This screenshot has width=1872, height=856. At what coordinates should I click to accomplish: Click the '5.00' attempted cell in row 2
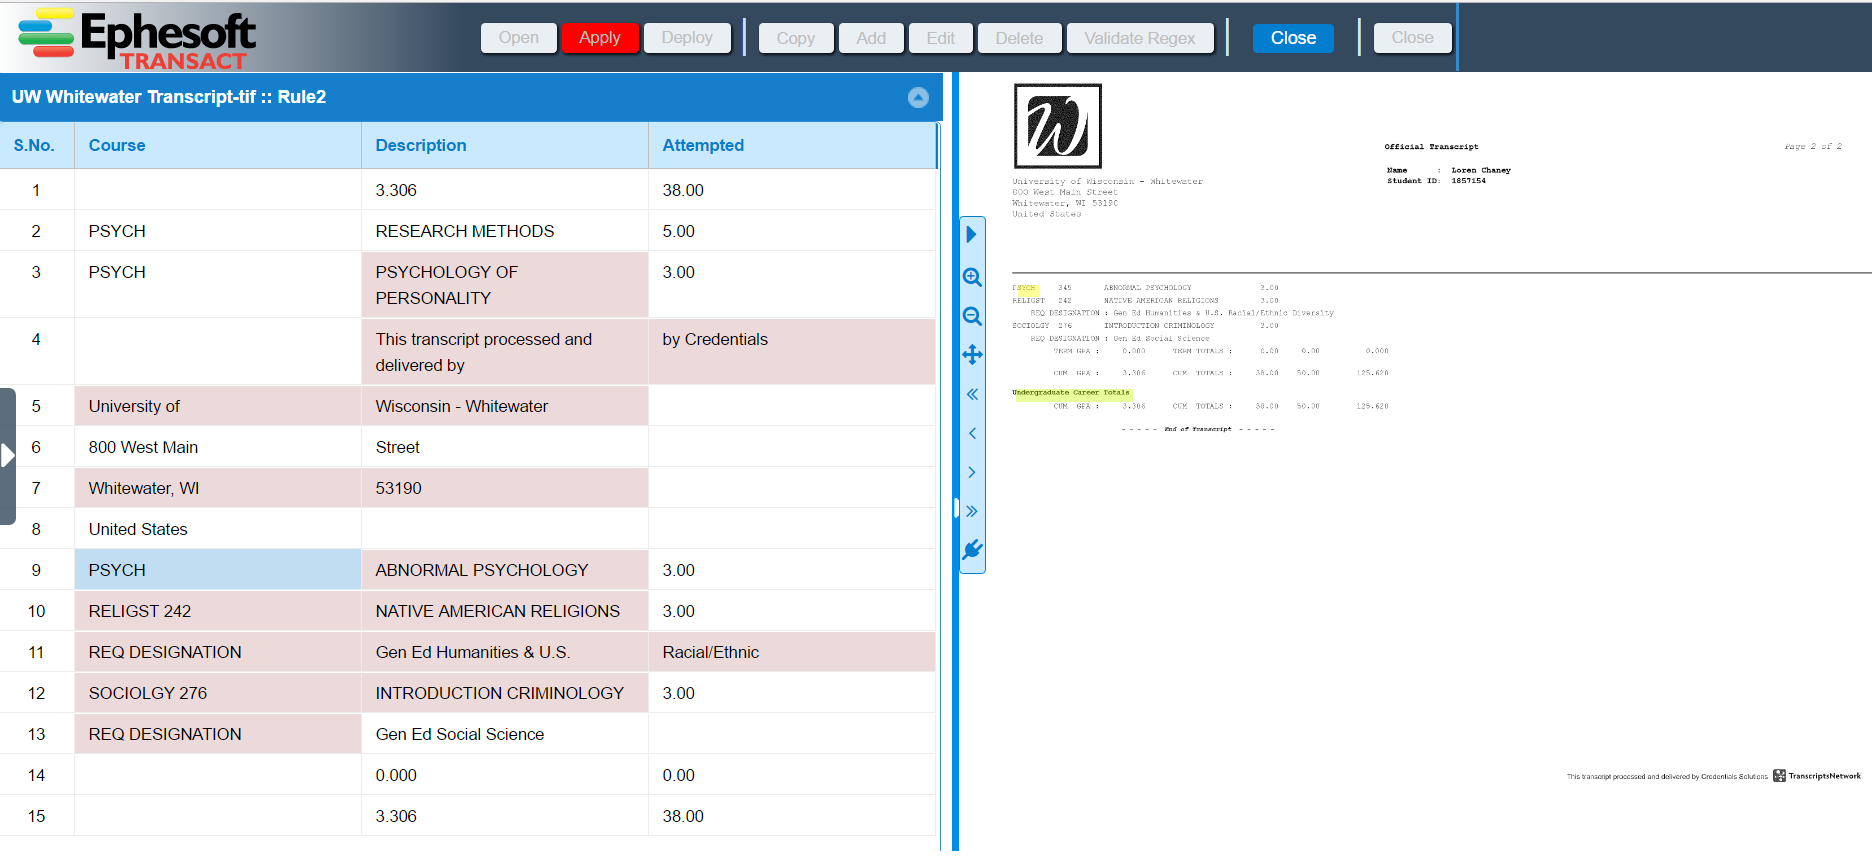click(792, 231)
